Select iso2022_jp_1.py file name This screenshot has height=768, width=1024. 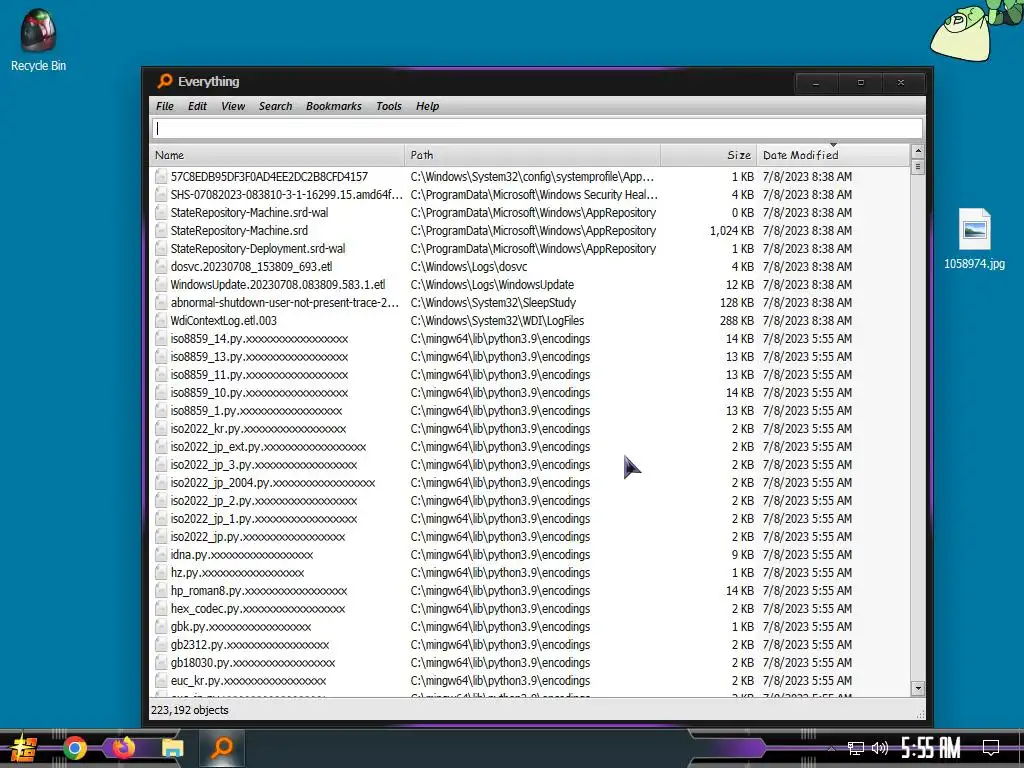264,519
